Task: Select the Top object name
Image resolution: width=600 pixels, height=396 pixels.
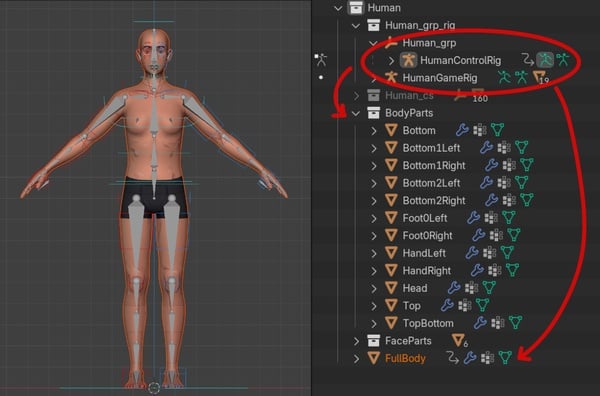Action: [411, 305]
